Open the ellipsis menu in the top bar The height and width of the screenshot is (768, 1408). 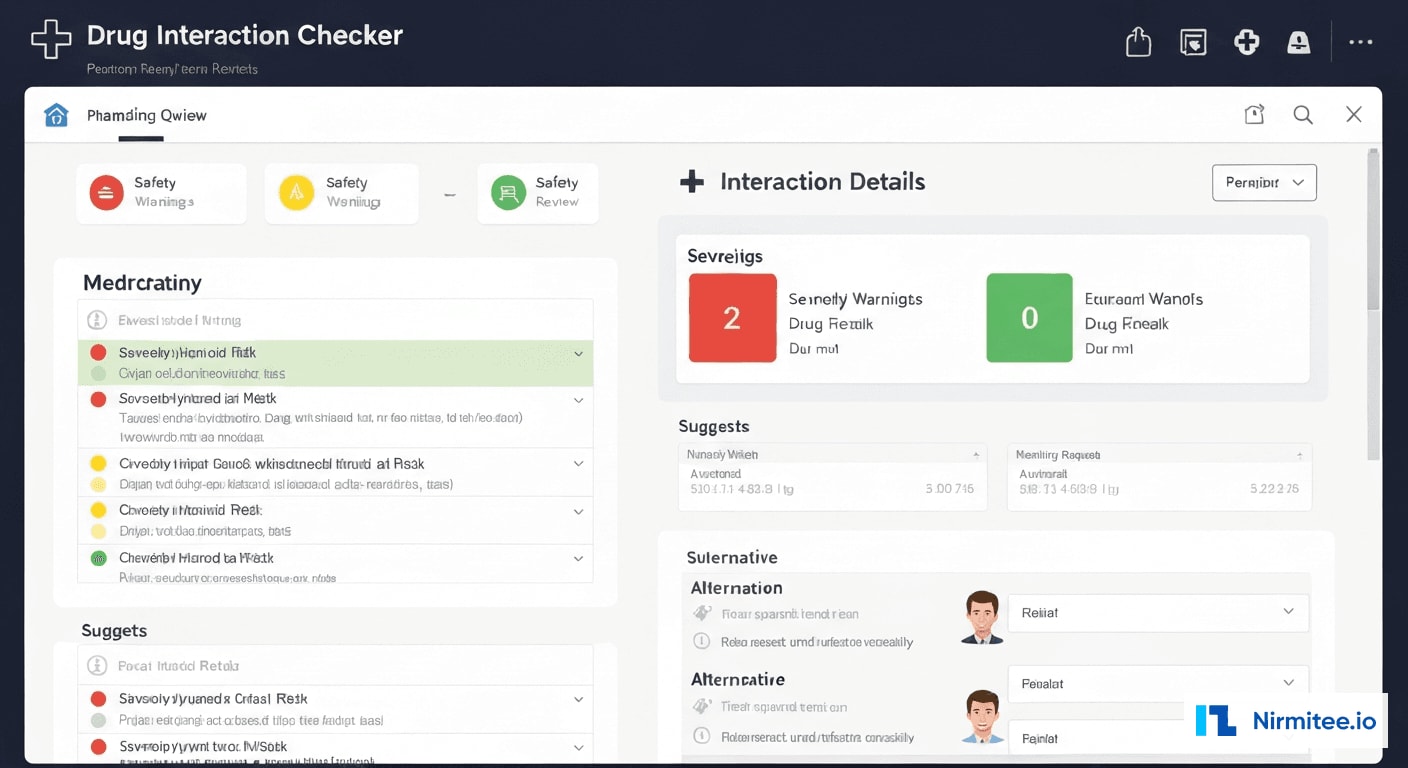pos(1361,41)
